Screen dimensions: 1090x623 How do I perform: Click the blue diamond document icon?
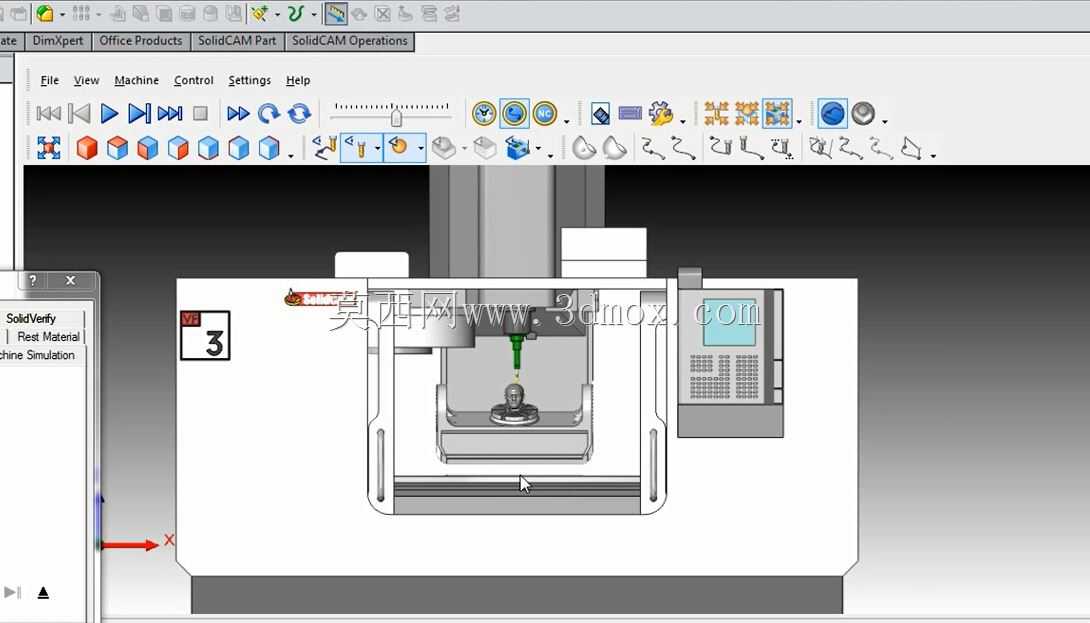[601, 113]
